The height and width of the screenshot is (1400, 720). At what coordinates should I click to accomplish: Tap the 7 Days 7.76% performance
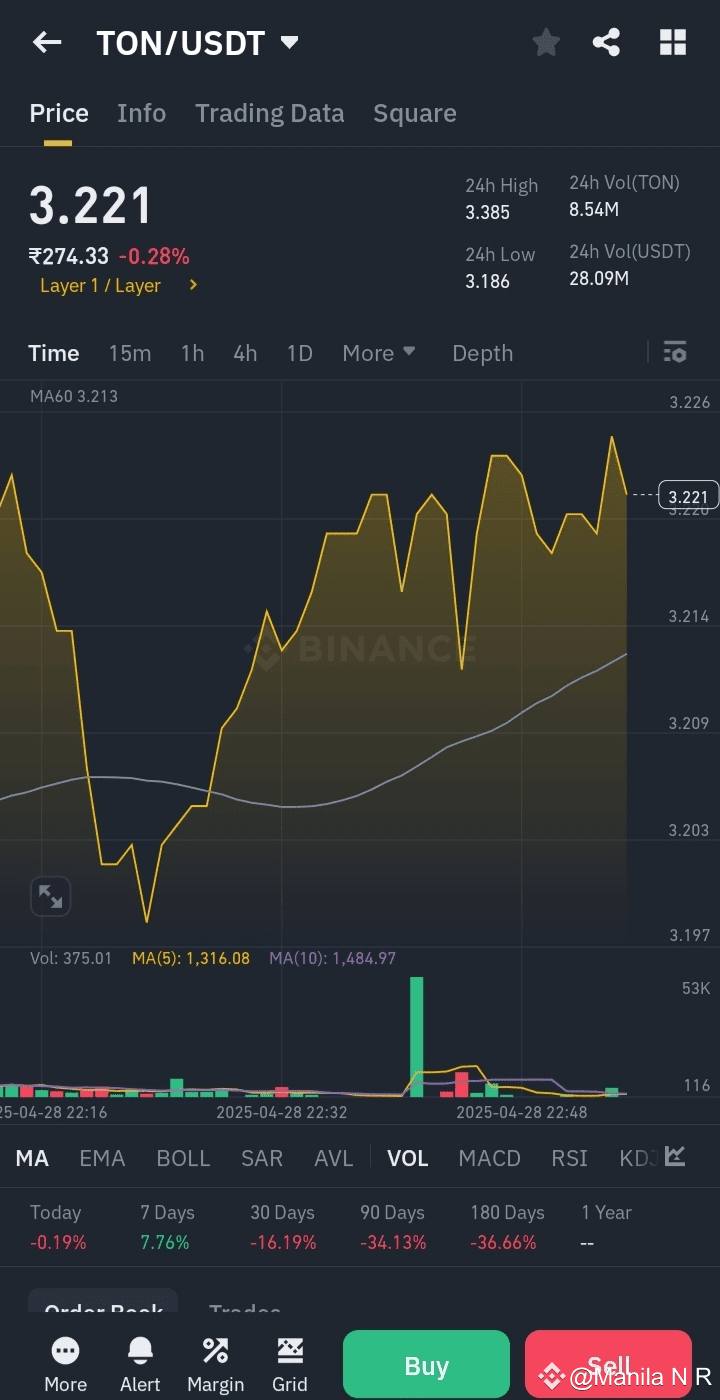click(x=167, y=1227)
